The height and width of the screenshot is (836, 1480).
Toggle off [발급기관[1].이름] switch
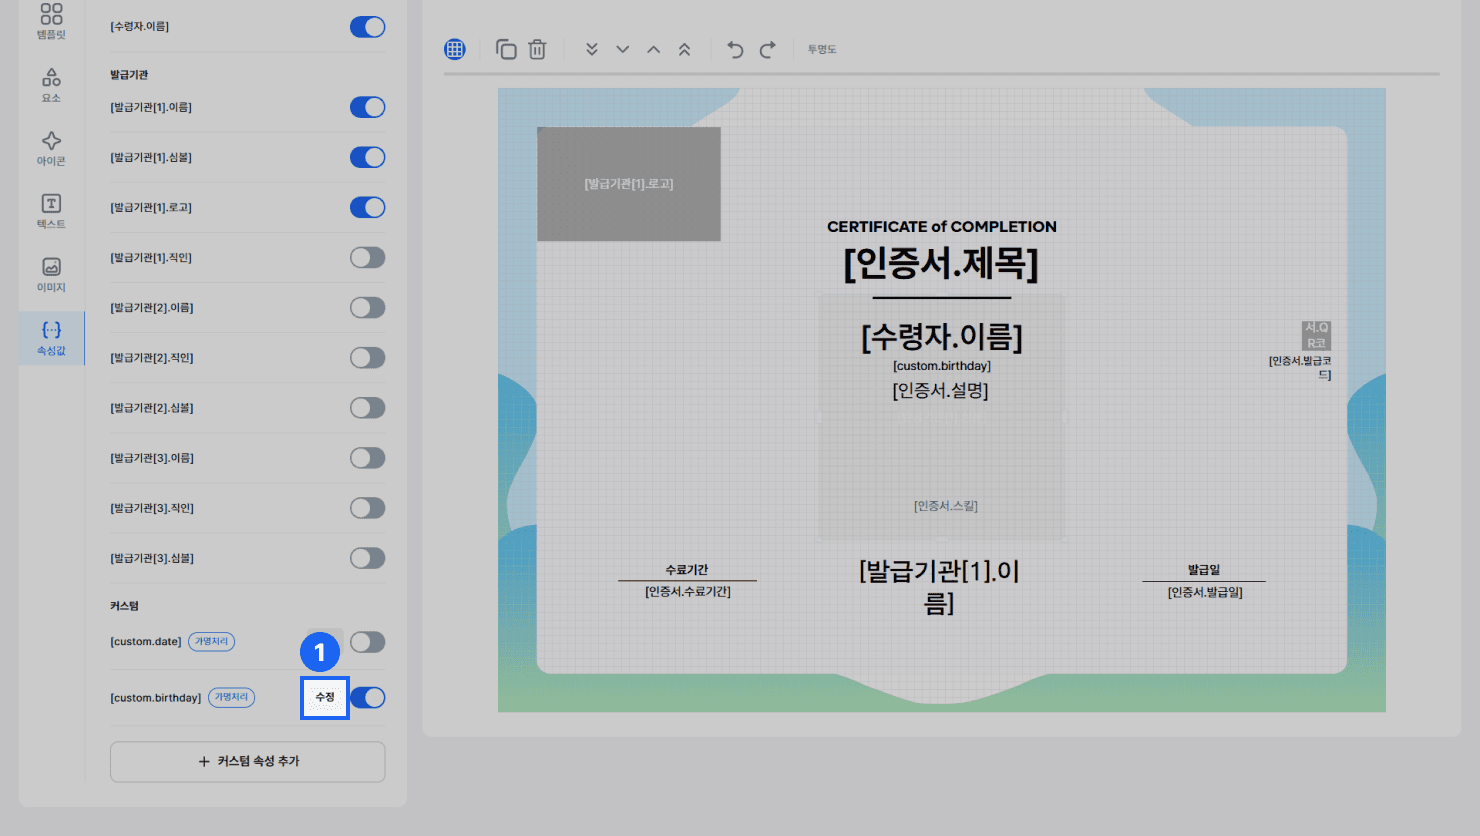coord(367,107)
